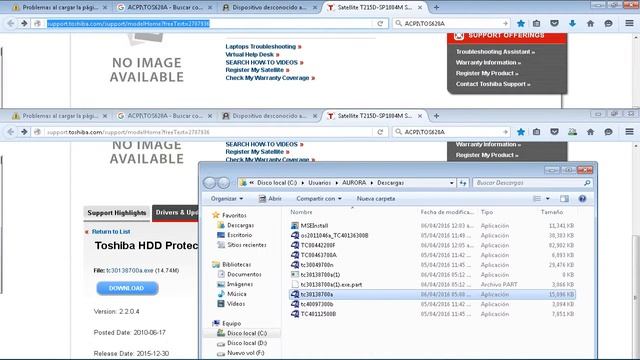Click the reload icon in upper Firefox window
The width and height of the screenshot is (640, 360).
[x=380, y=24]
